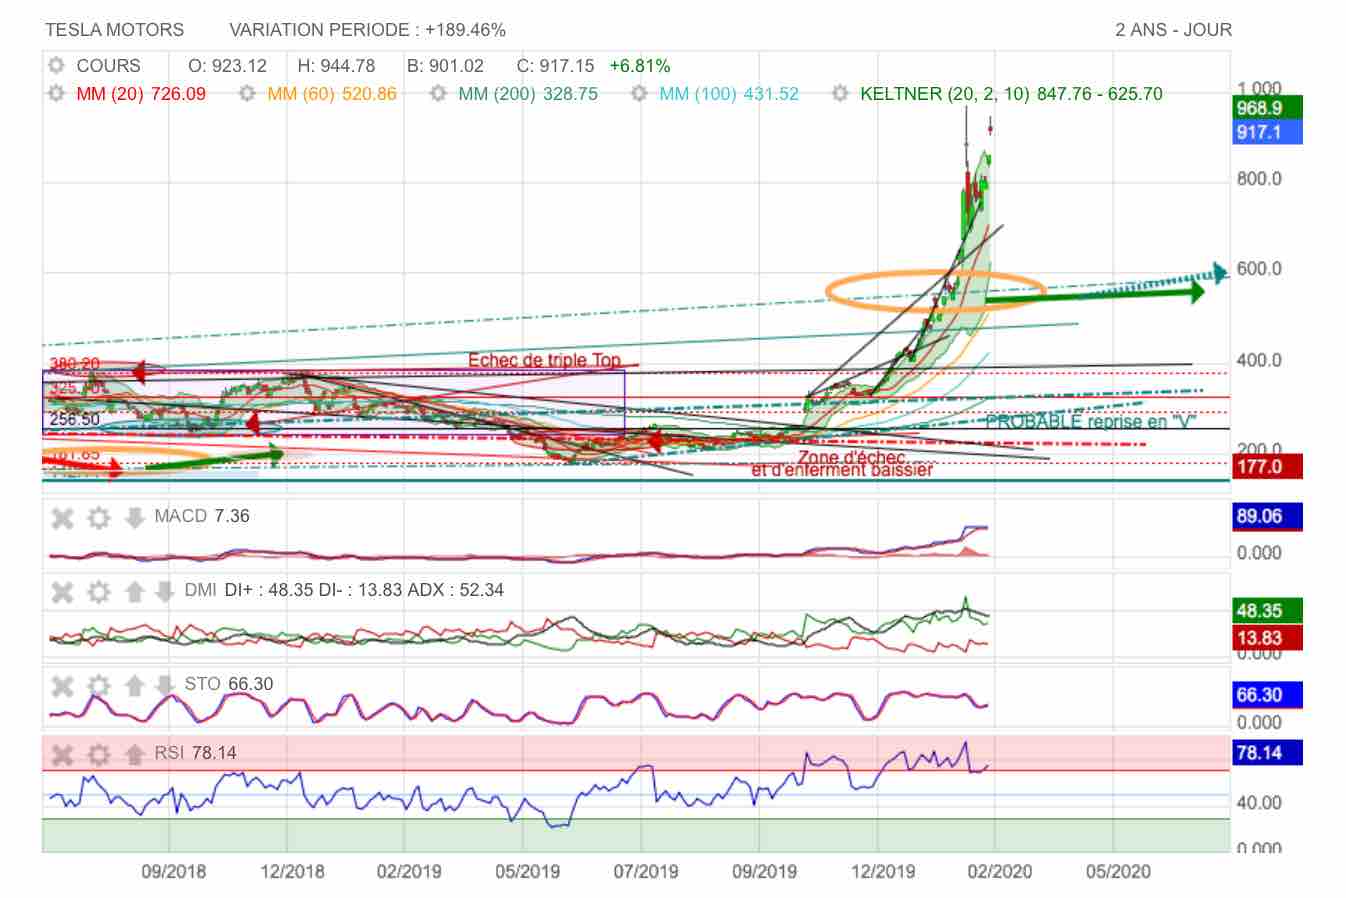Click the red 177.0 price tag
The width and height of the screenshot is (1346, 898).
point(1268,466)
